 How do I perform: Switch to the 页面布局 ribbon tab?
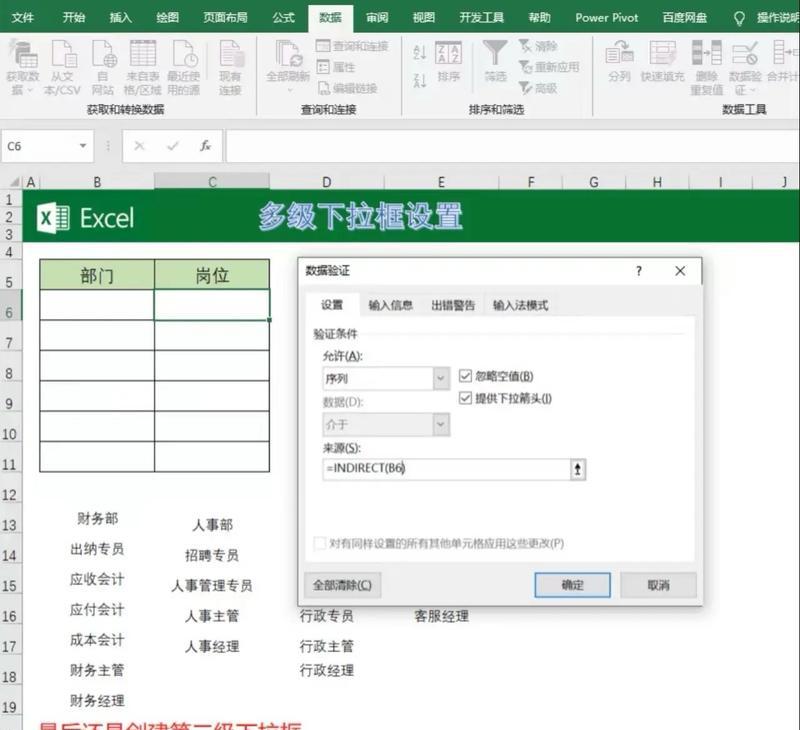coord(225,18)
